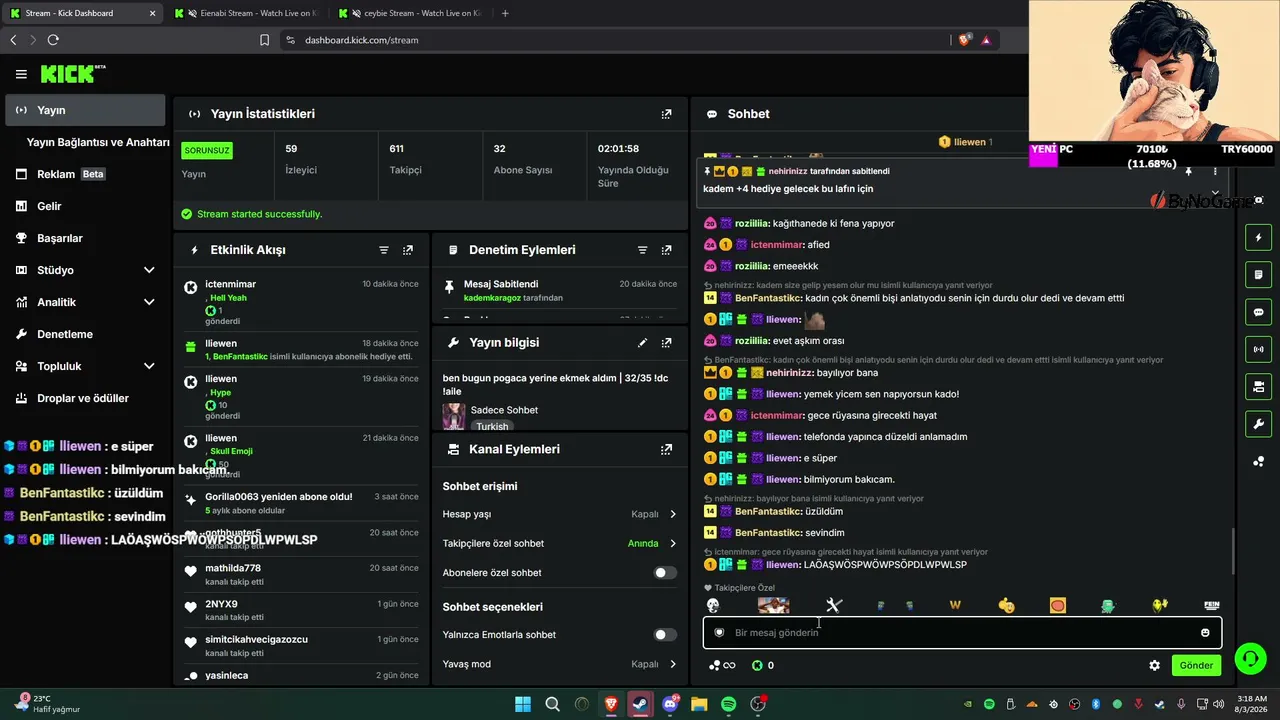Filter the Etkinlik Akışı feed
Screen dimensions: 1280x720
tap(384, 250)
